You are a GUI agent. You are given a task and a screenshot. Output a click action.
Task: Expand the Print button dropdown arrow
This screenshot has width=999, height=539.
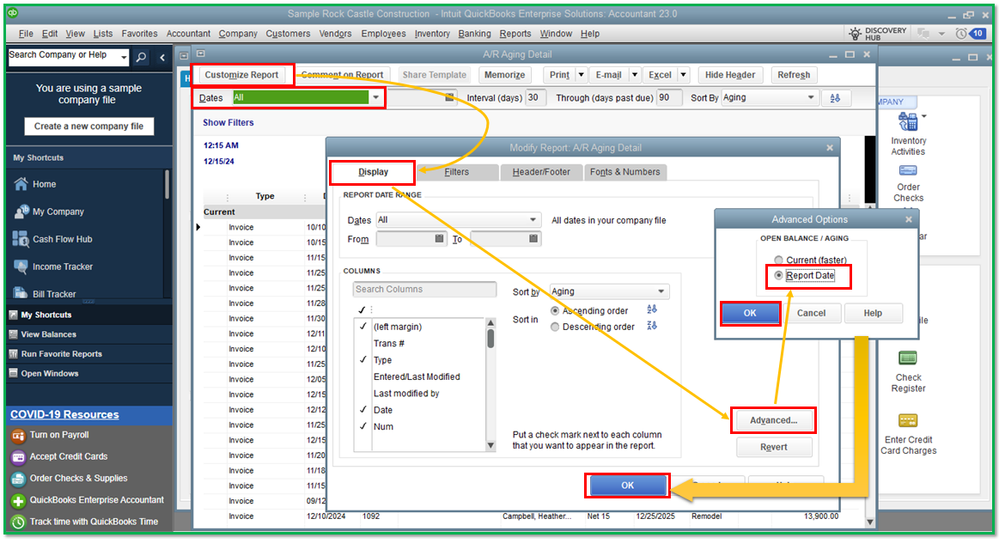click(581, 75)
